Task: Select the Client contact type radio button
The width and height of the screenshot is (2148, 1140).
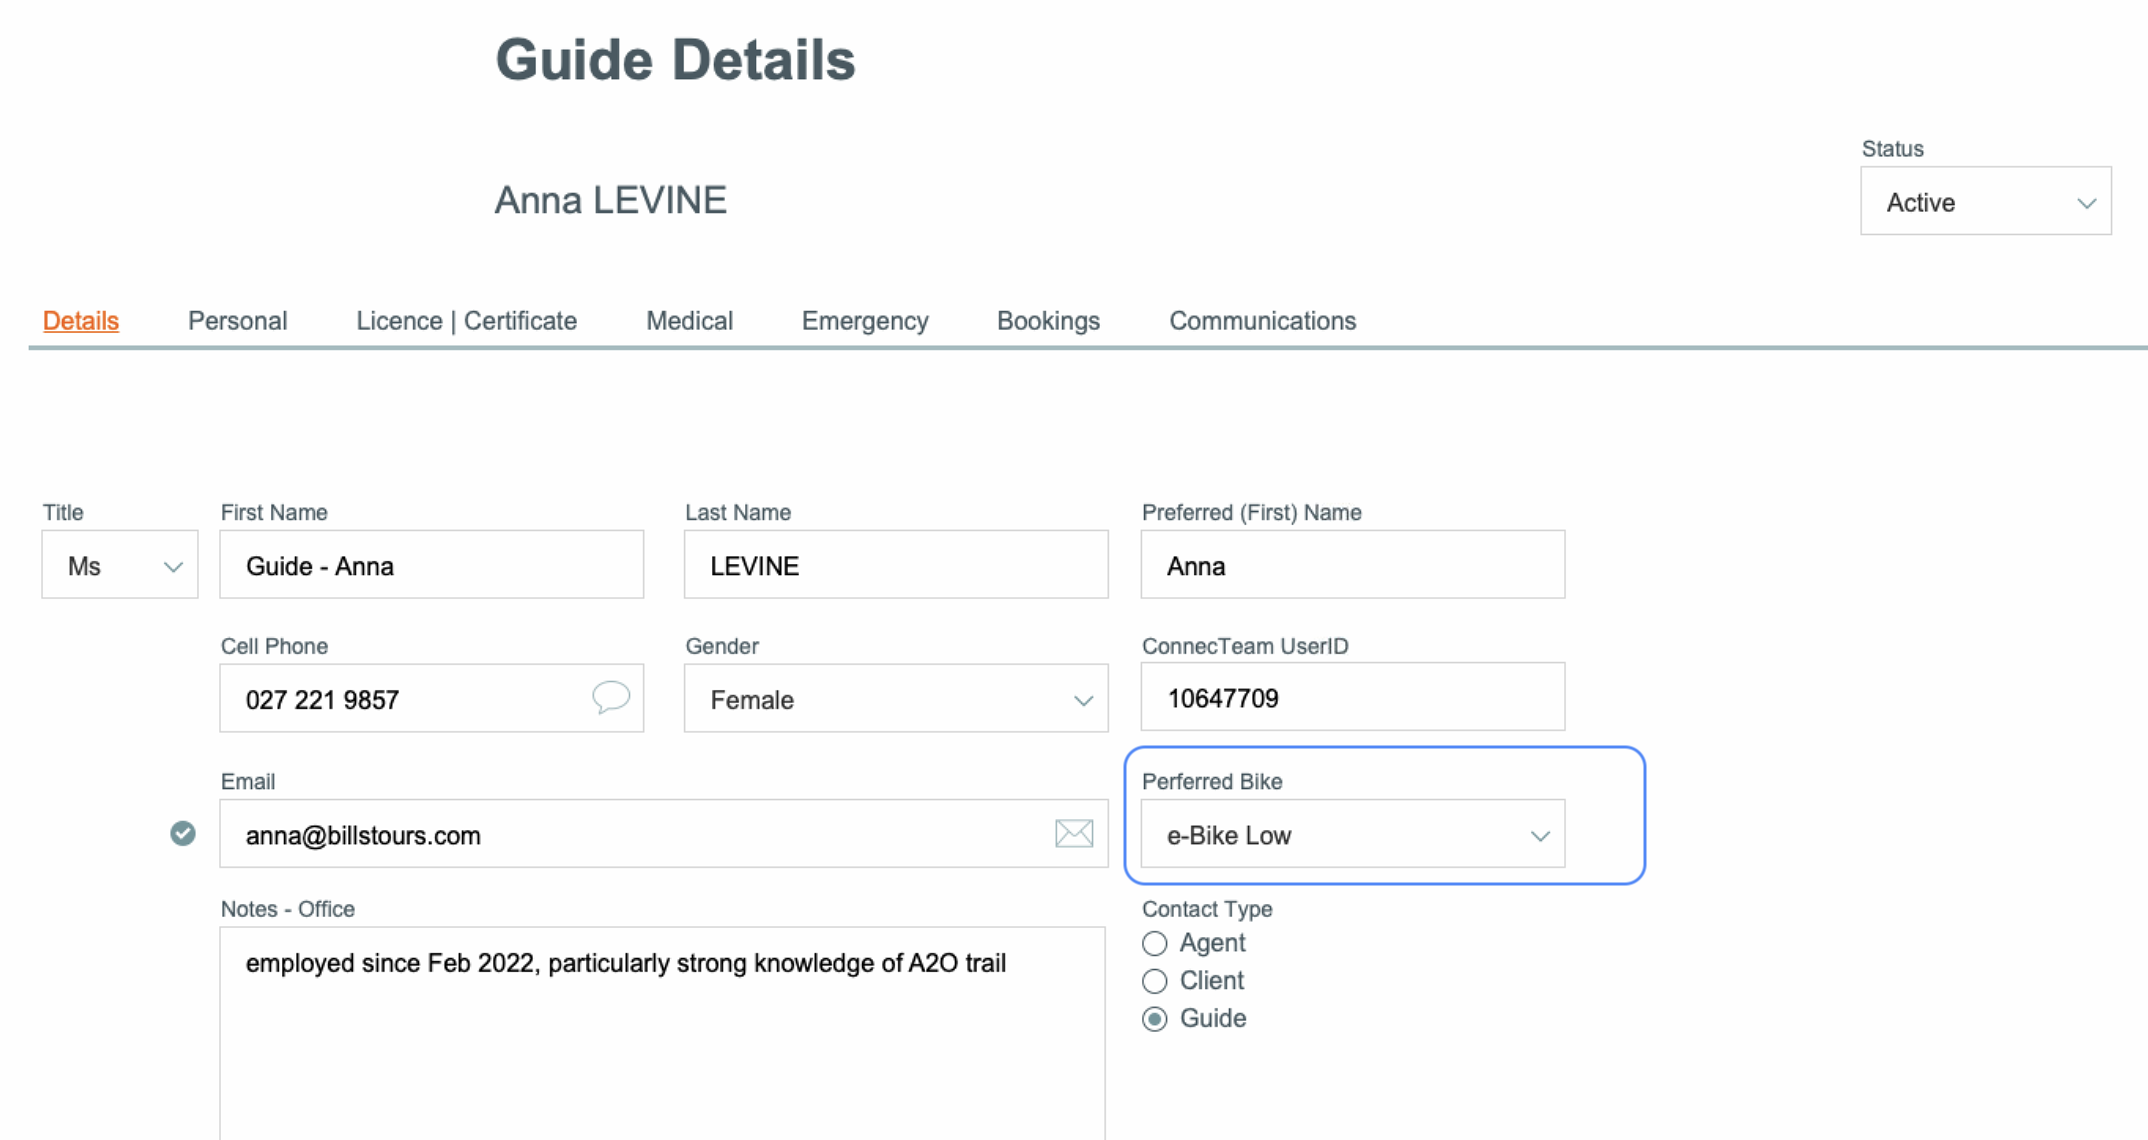Action: 1155,981
